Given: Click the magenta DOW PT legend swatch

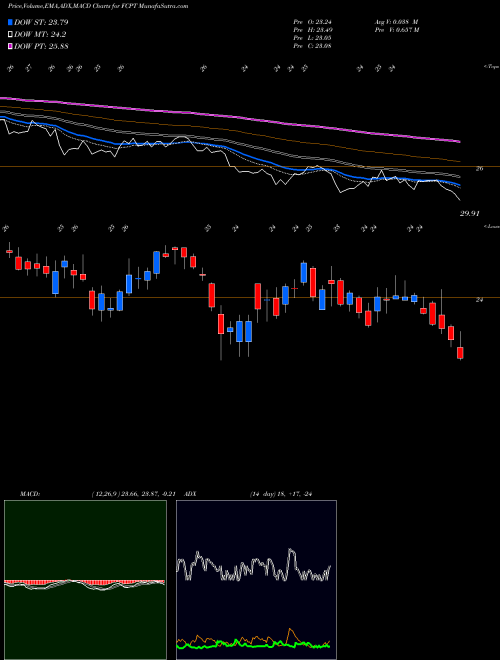Looking at the screenshot, I should [10, 46].
